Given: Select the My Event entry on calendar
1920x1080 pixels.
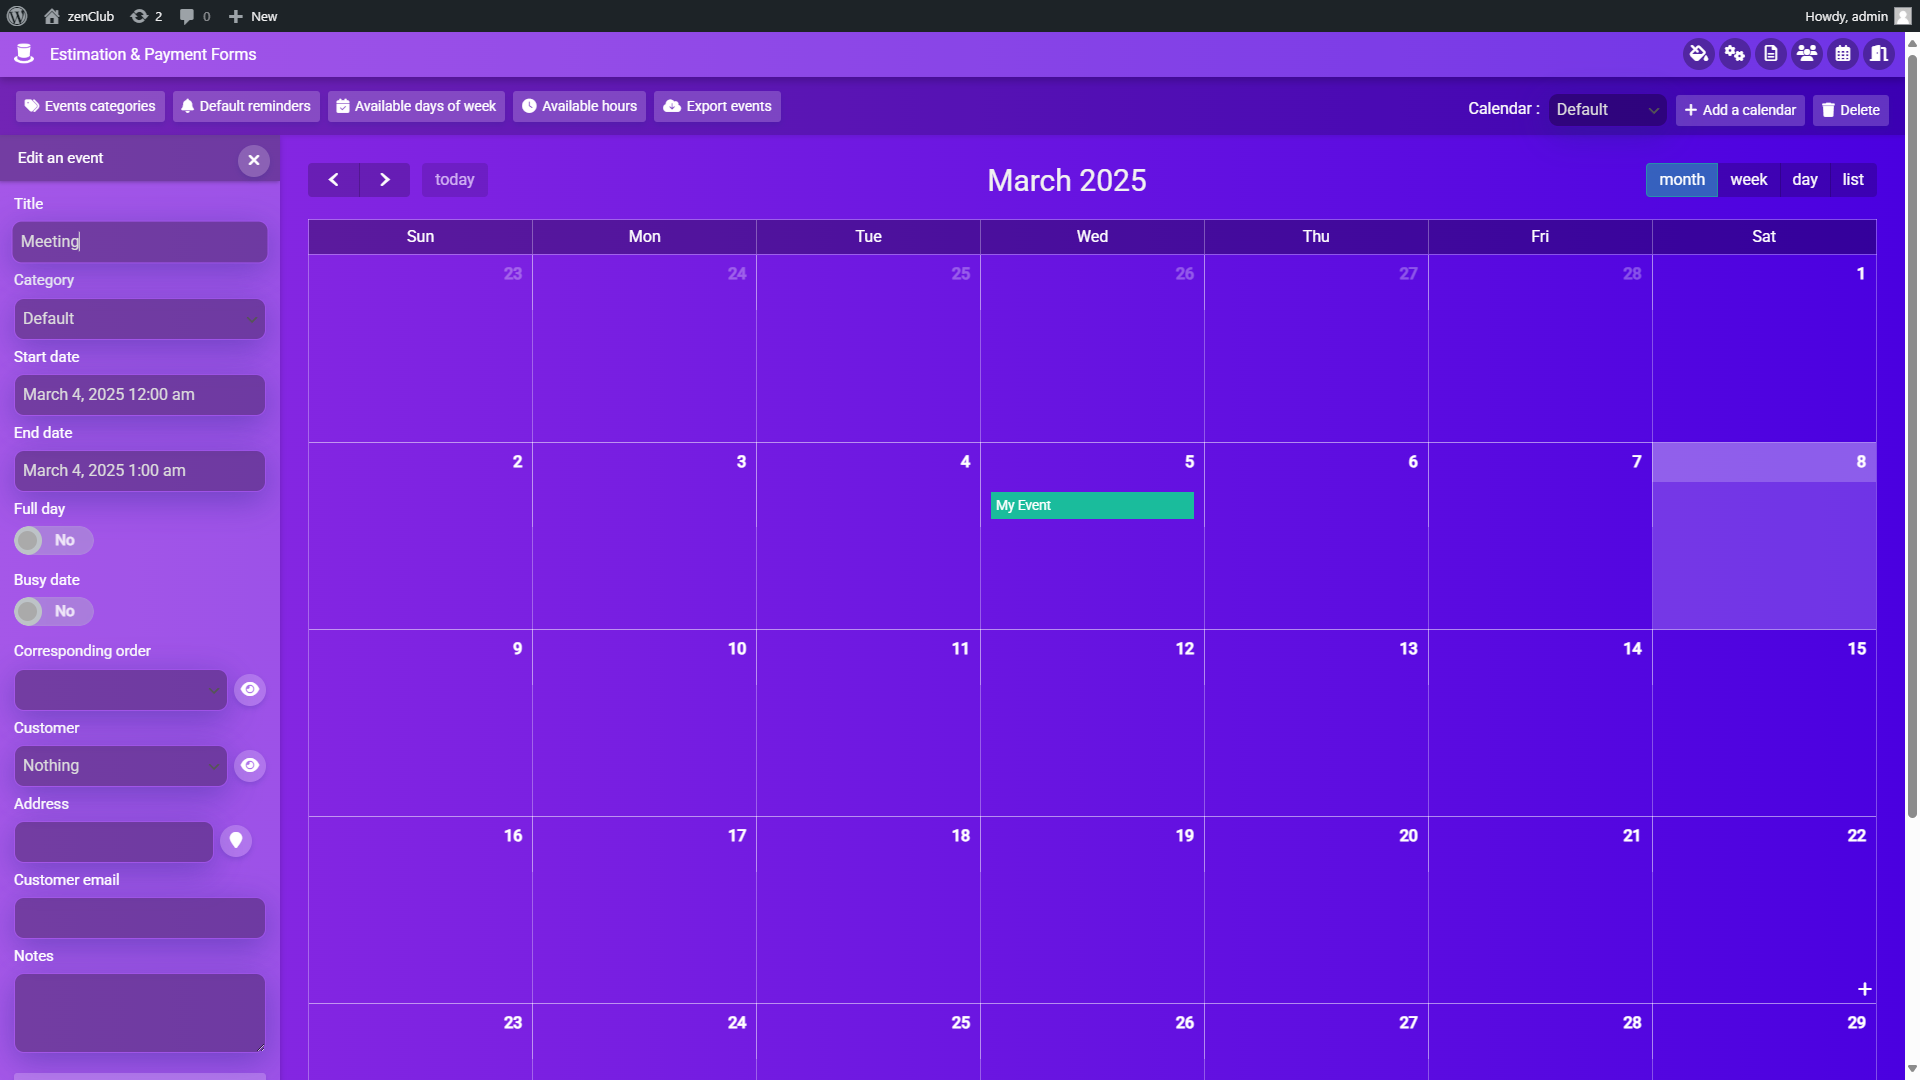Looking at the screenshot, I should (1092, 506).
